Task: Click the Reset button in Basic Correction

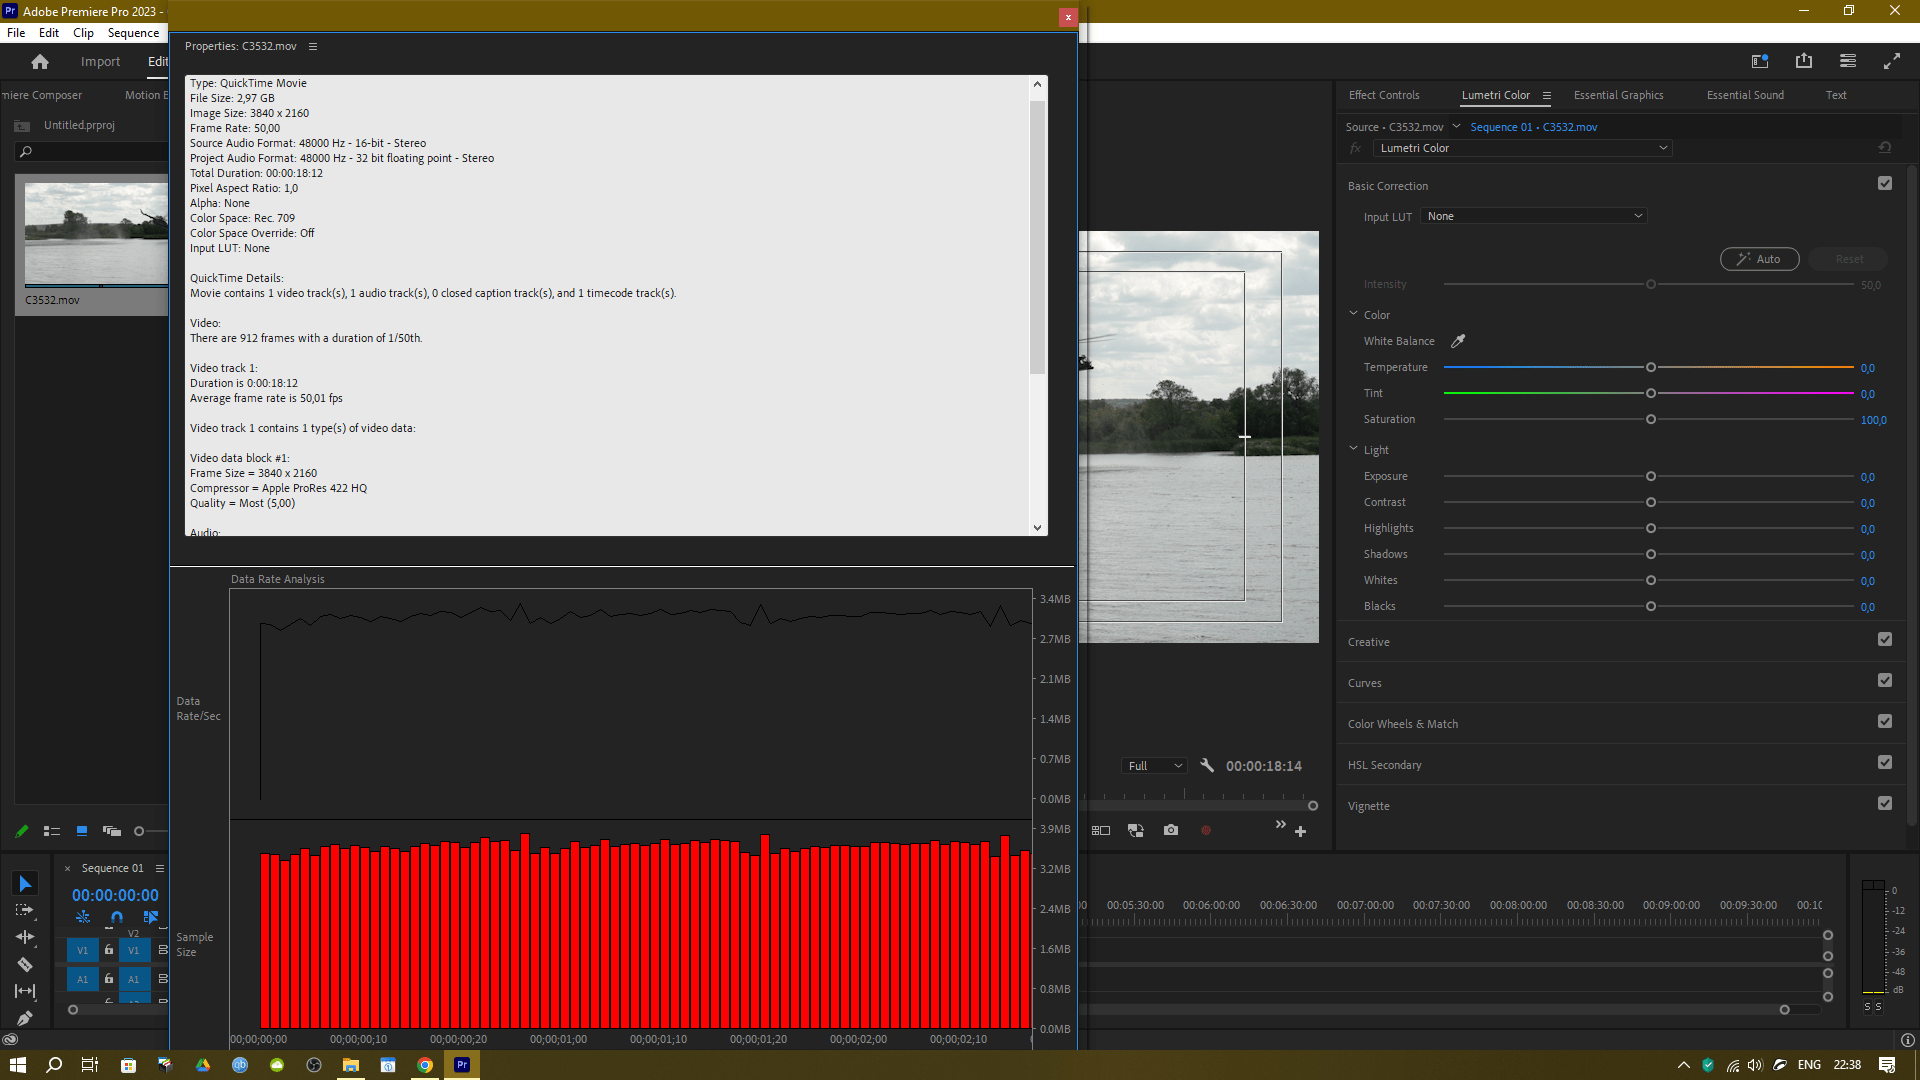Action: [x=1848, y=259]
